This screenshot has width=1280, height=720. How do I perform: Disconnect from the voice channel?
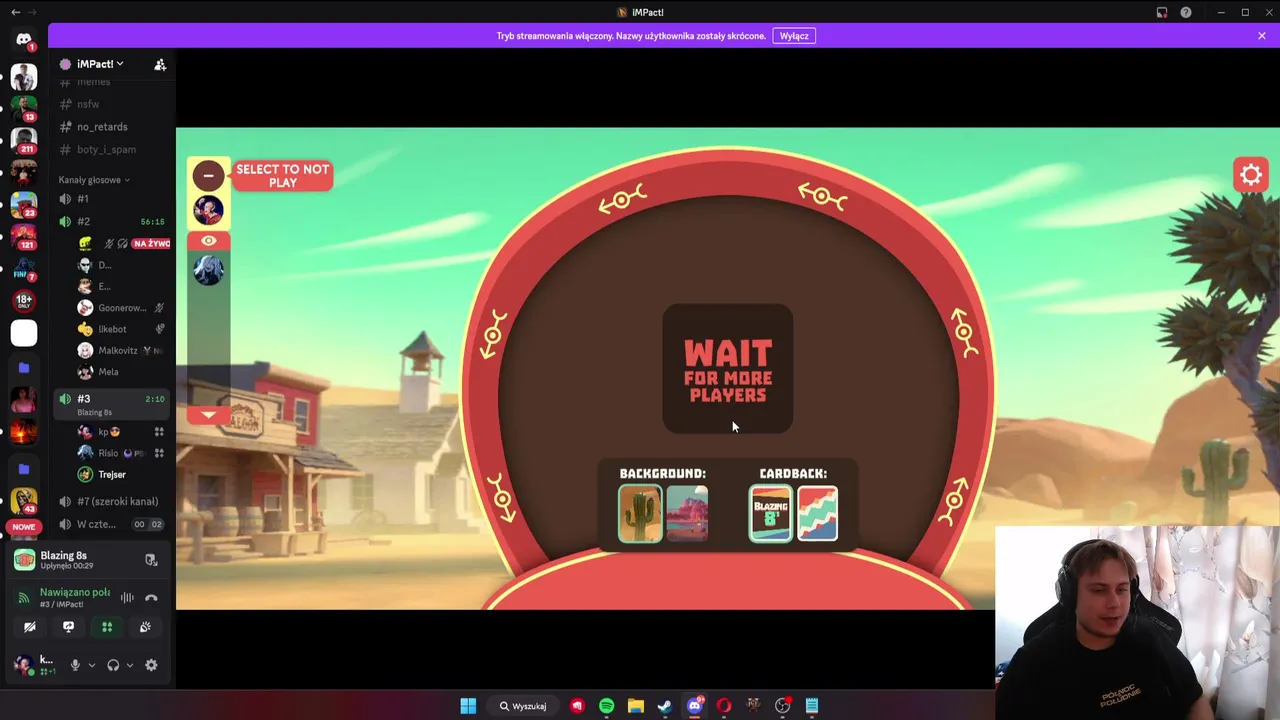pyautogui.click(x=151, y=598)
